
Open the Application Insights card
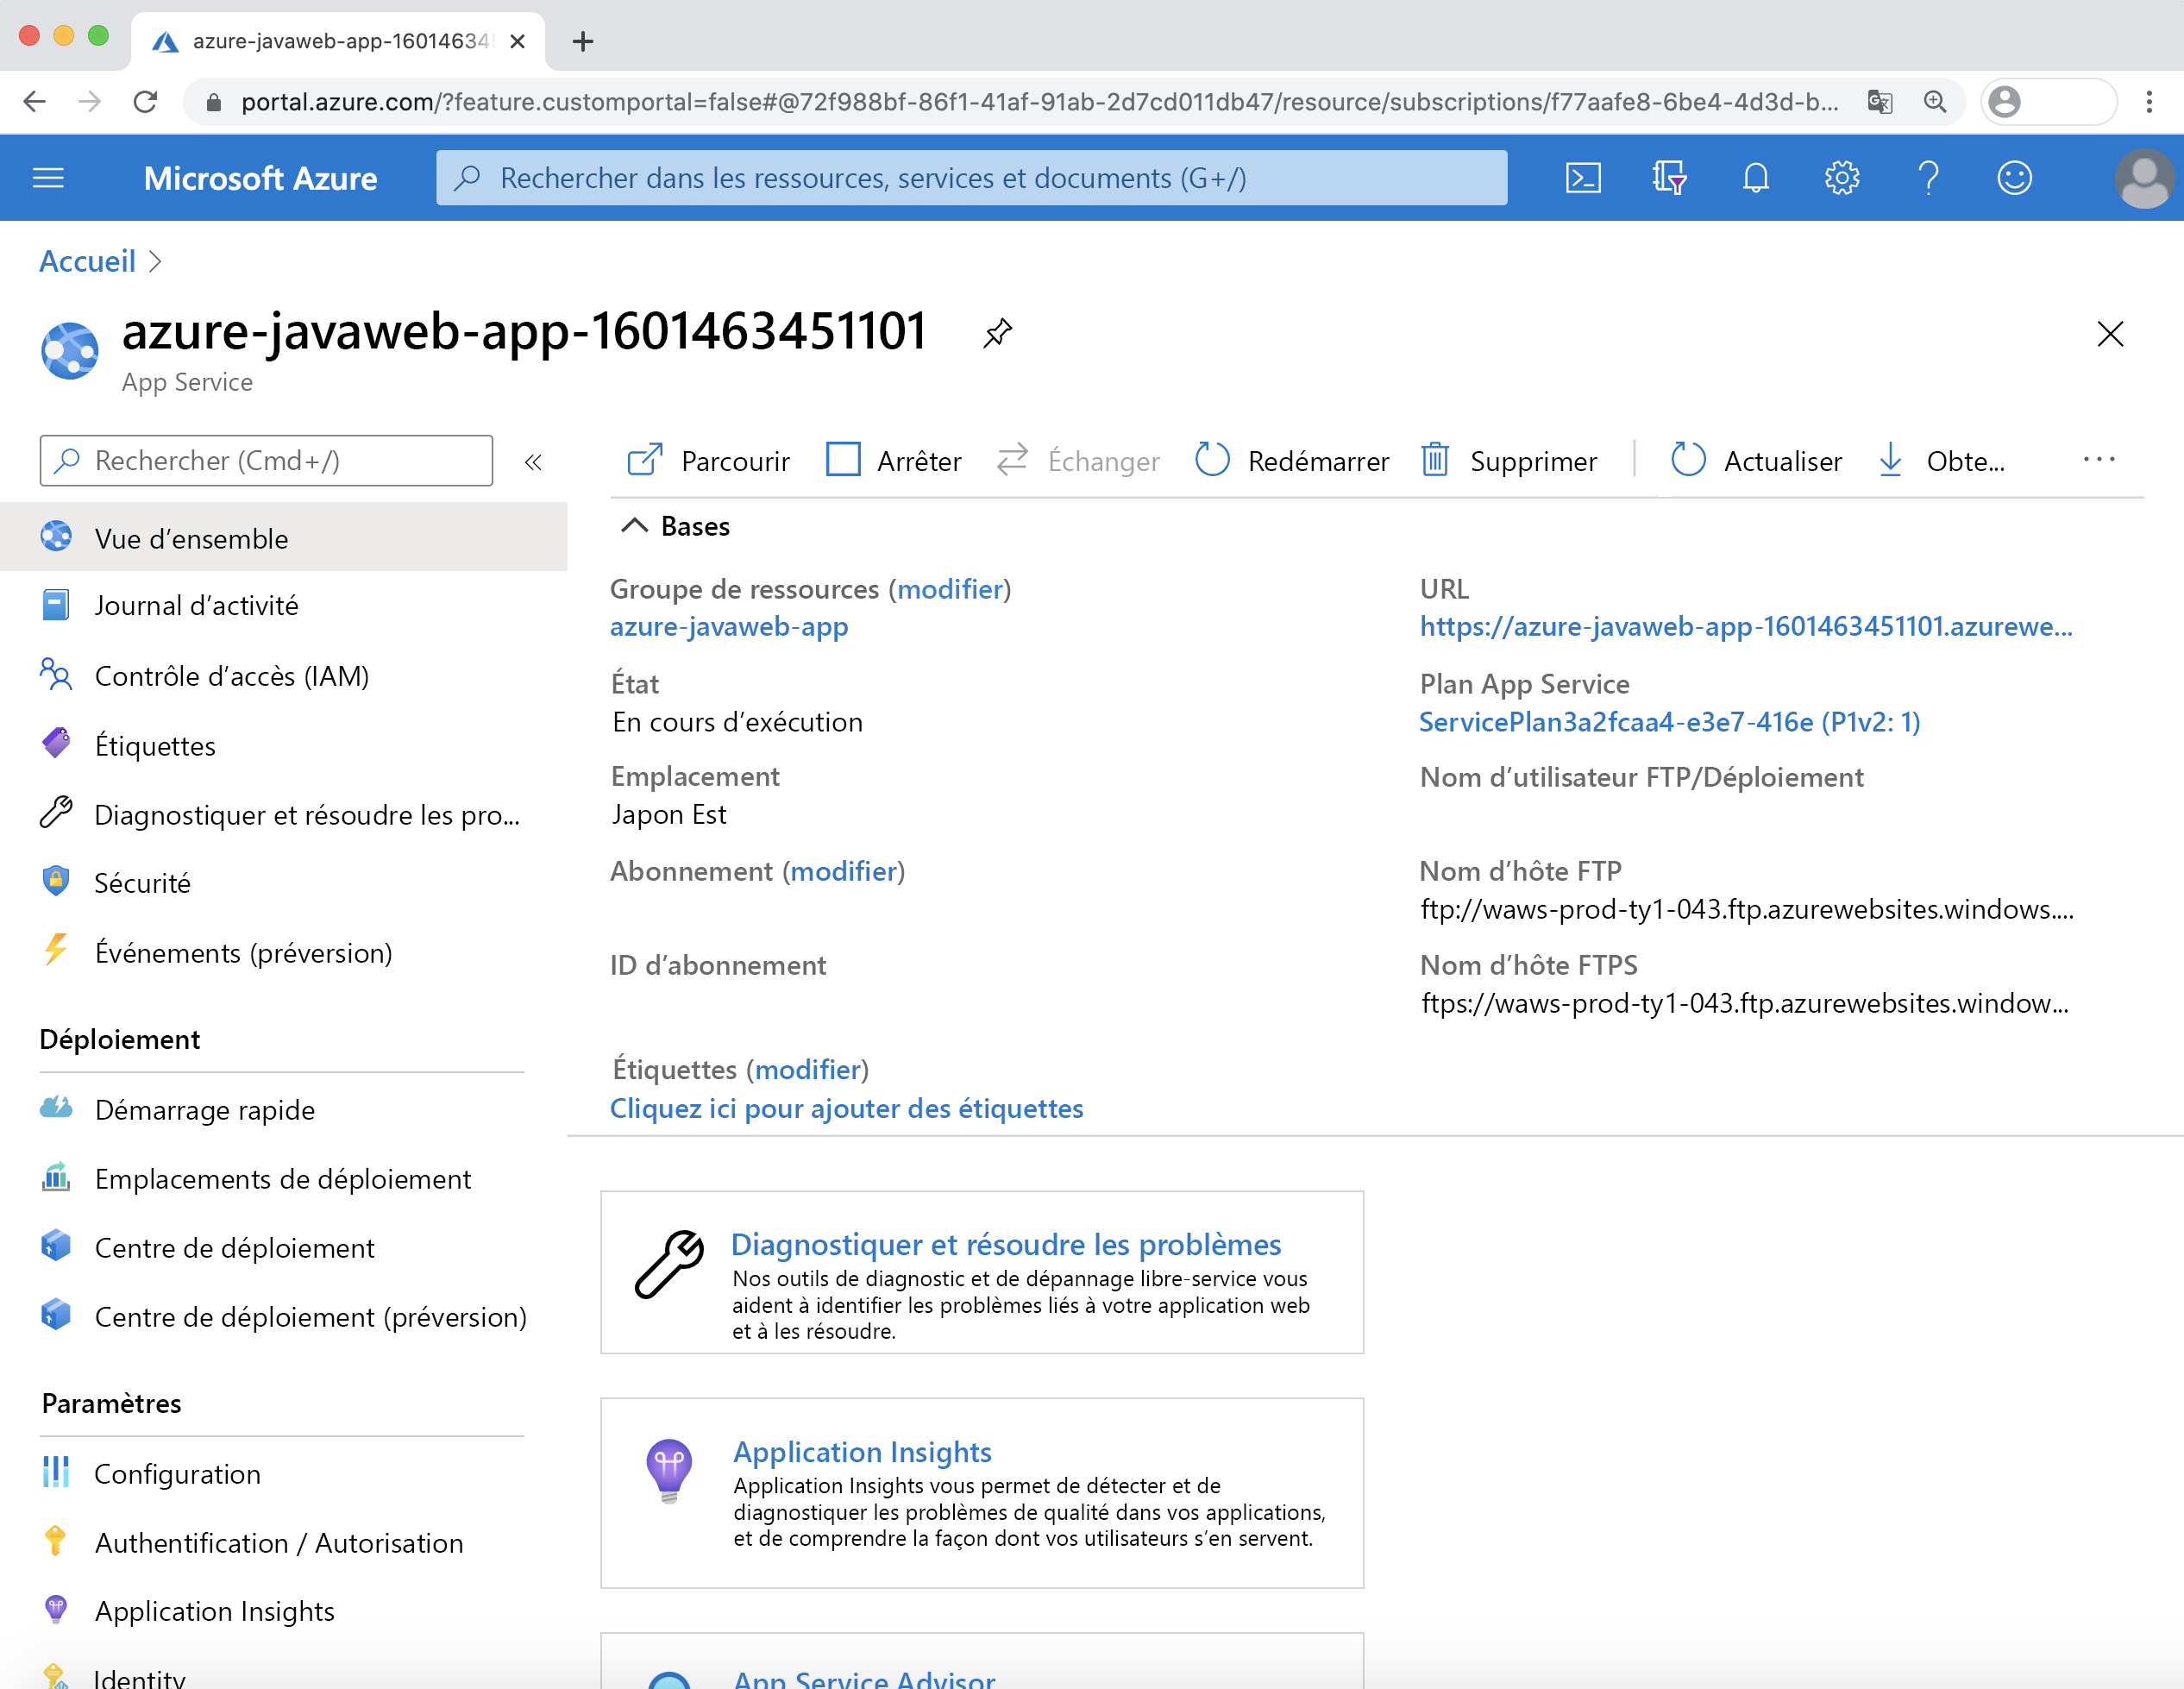pyautogui.click(x=981, y=1493)
